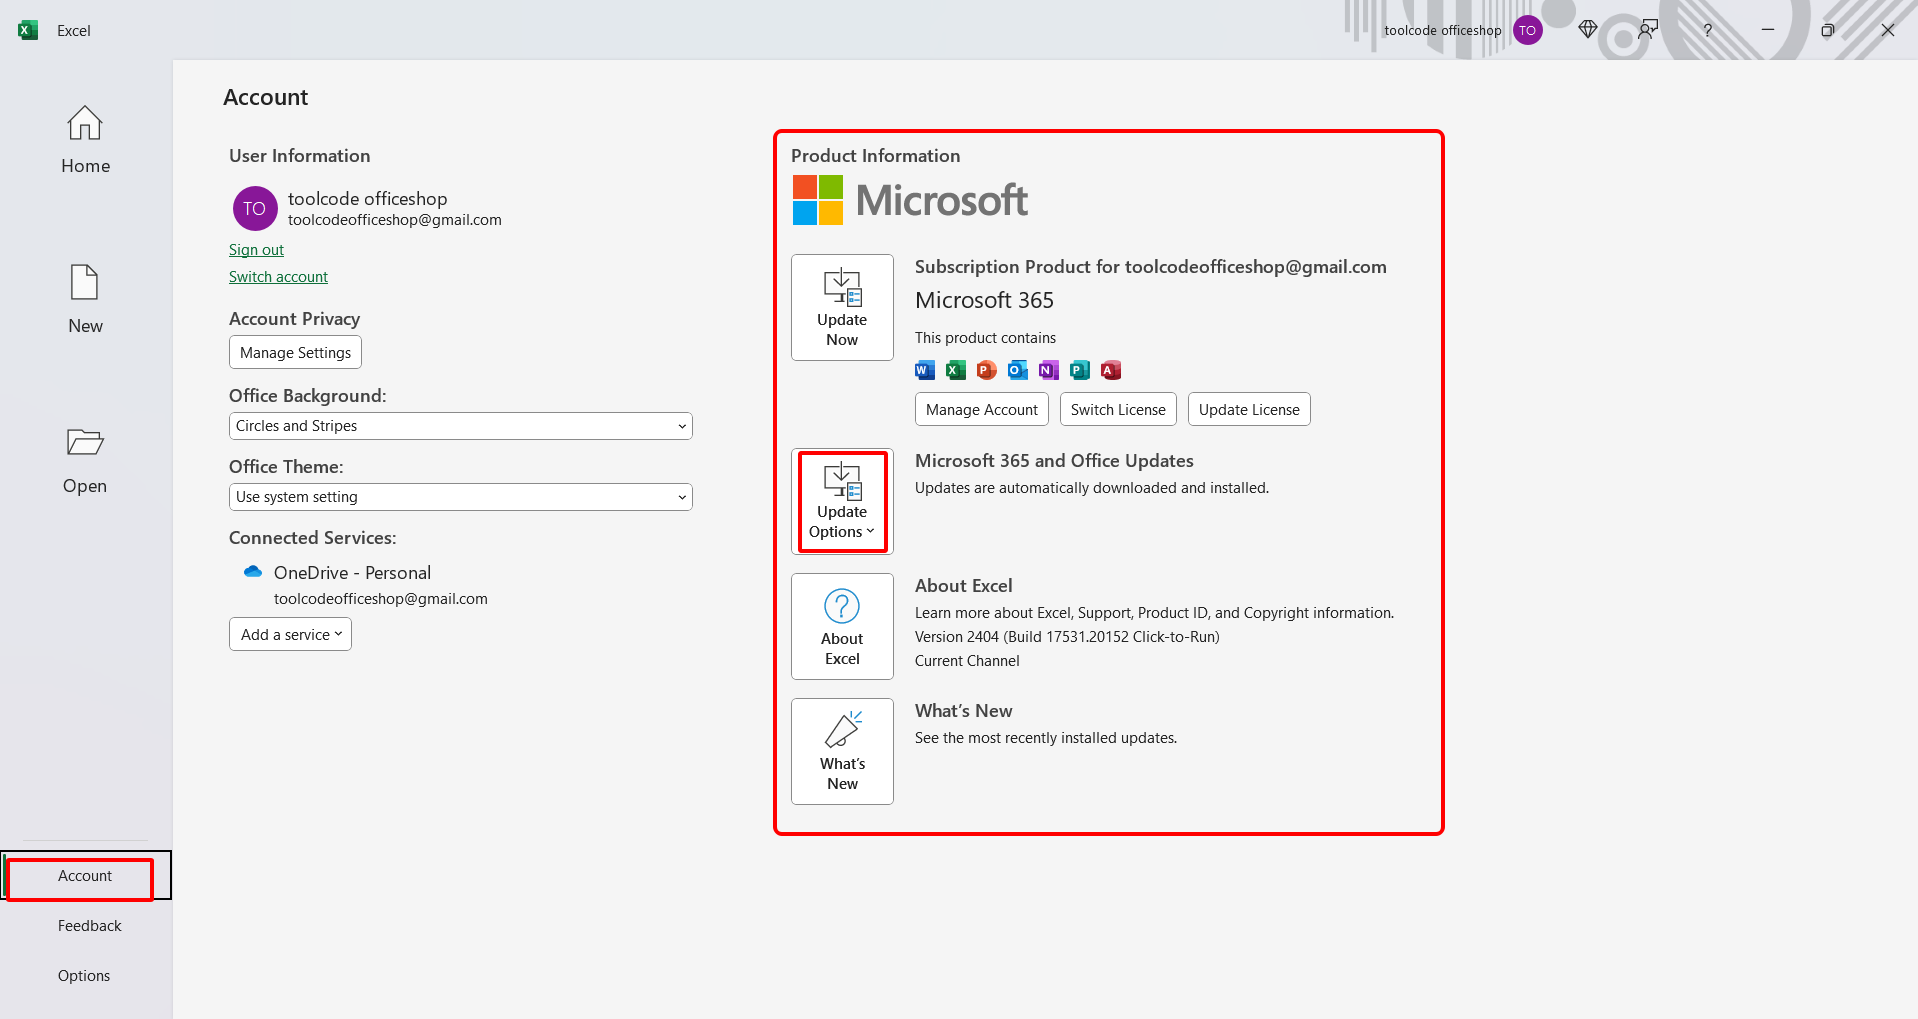Click the Excel app icon in title bar

(28, 30)
